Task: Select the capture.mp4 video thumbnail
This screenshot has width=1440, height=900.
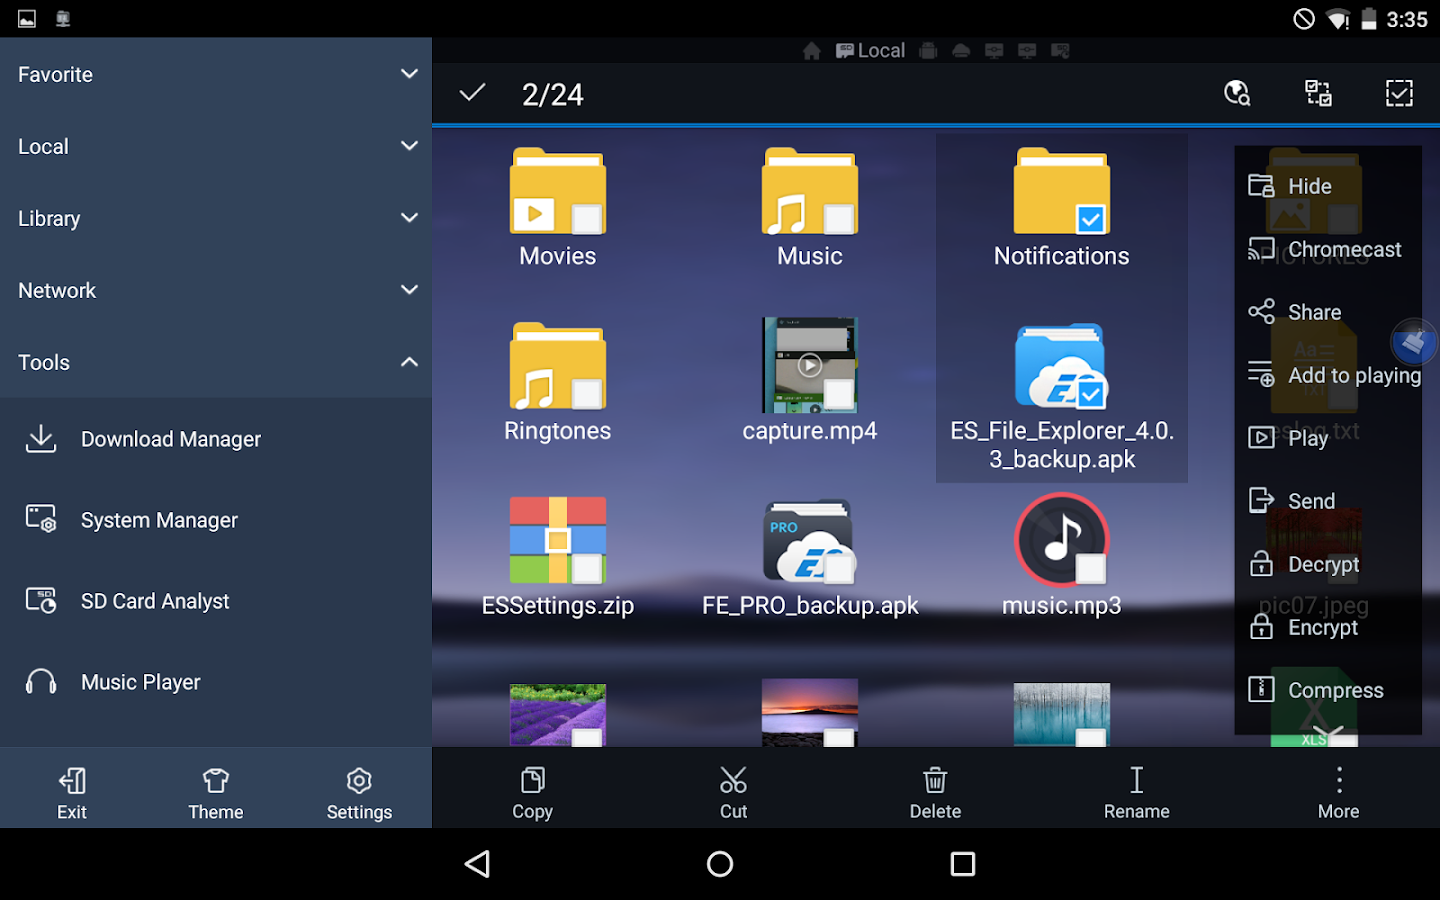Action: pyautogui.click(x=809, y=364)
